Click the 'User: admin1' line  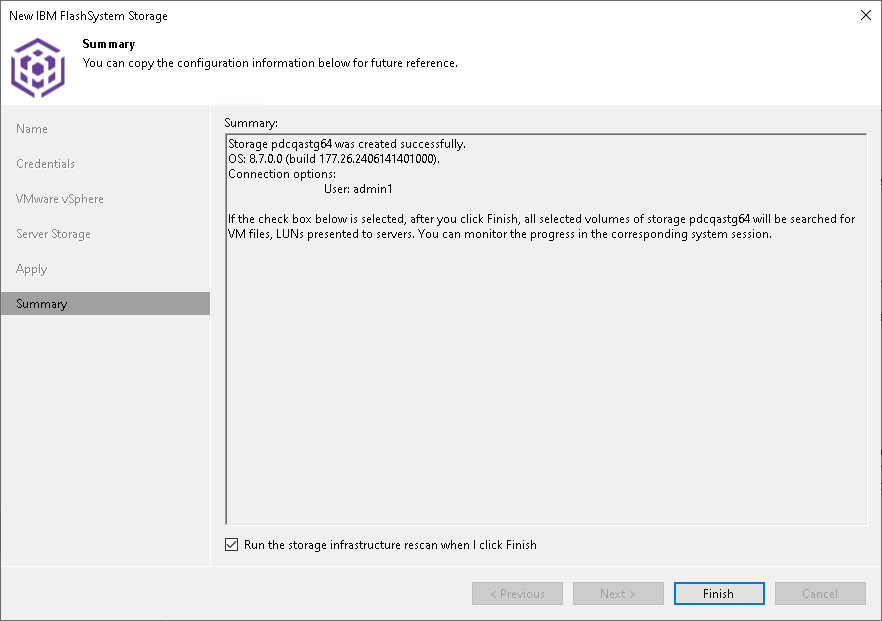[358, 189]
